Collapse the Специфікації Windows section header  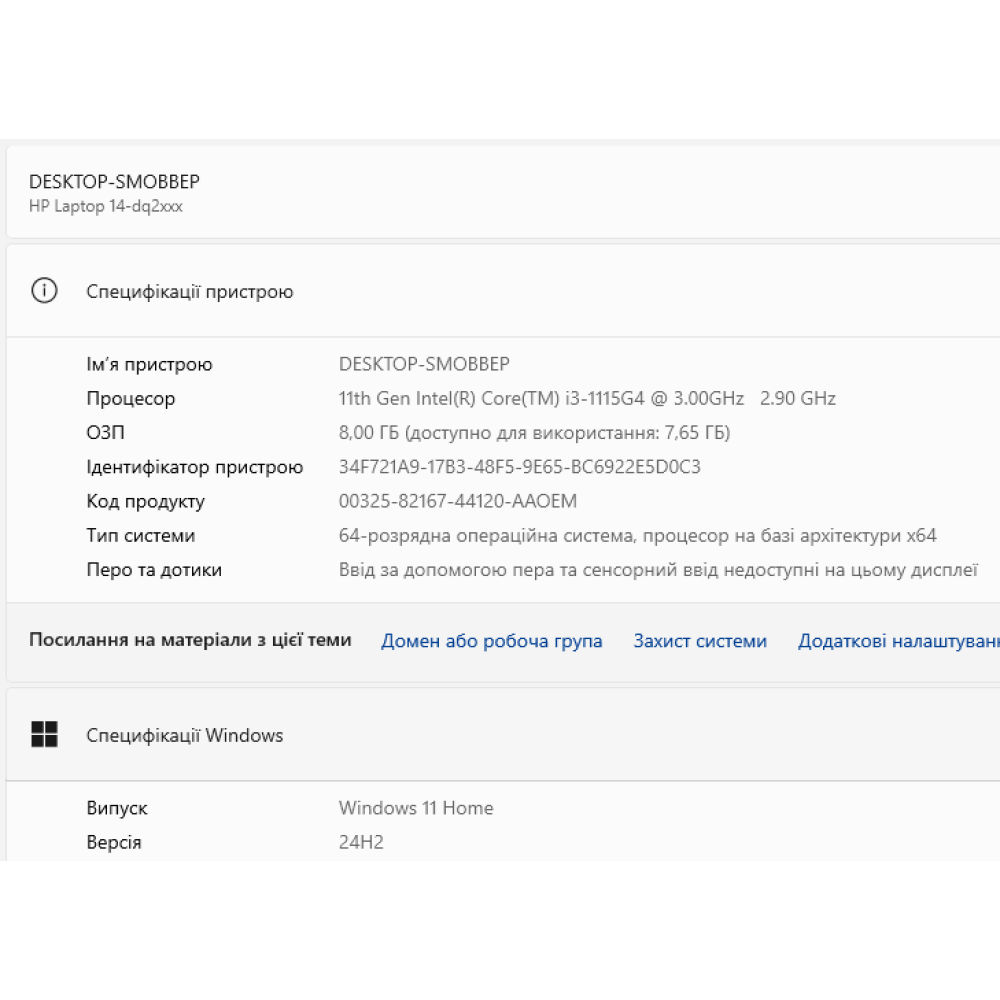pos(500,735)
